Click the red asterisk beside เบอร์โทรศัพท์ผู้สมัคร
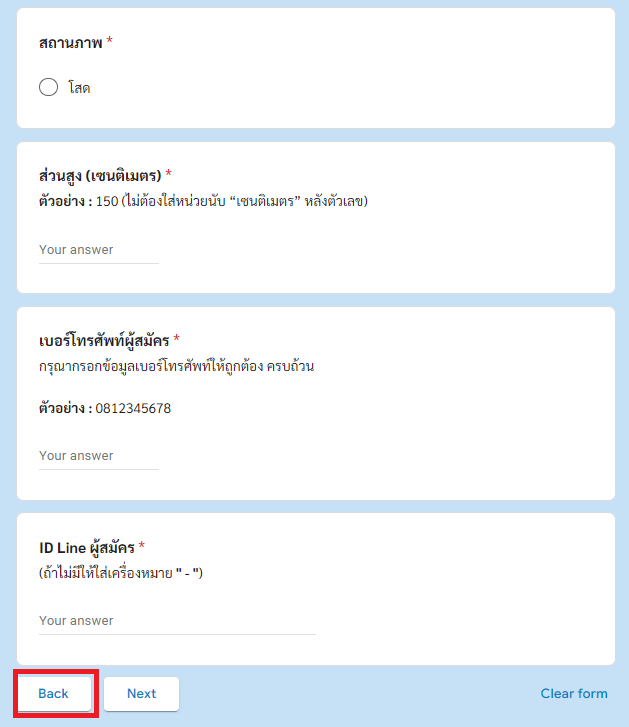The image size is (629, 727). click(177, 338)
